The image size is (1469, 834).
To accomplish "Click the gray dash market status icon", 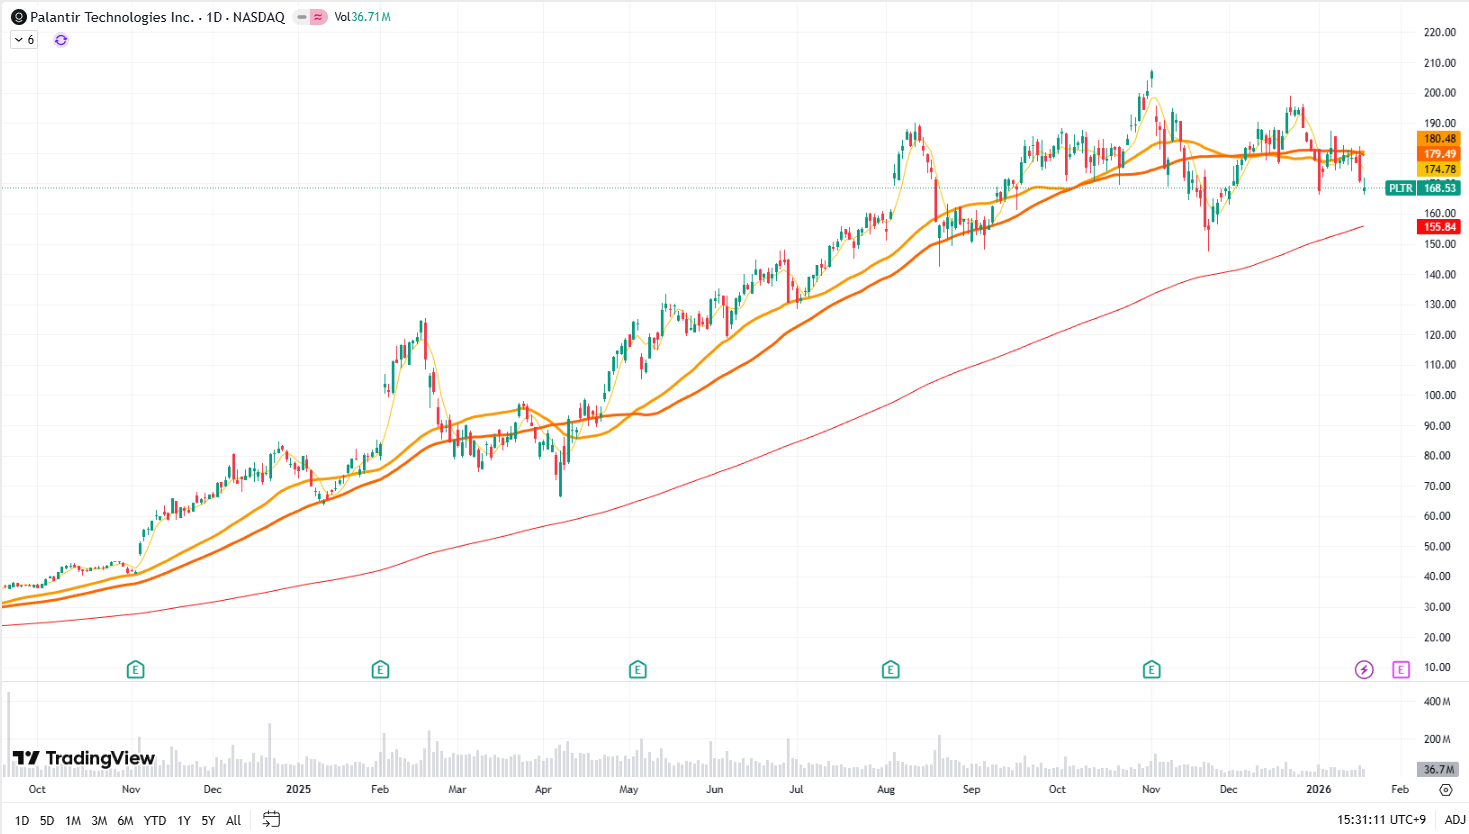I will point(302,17).
